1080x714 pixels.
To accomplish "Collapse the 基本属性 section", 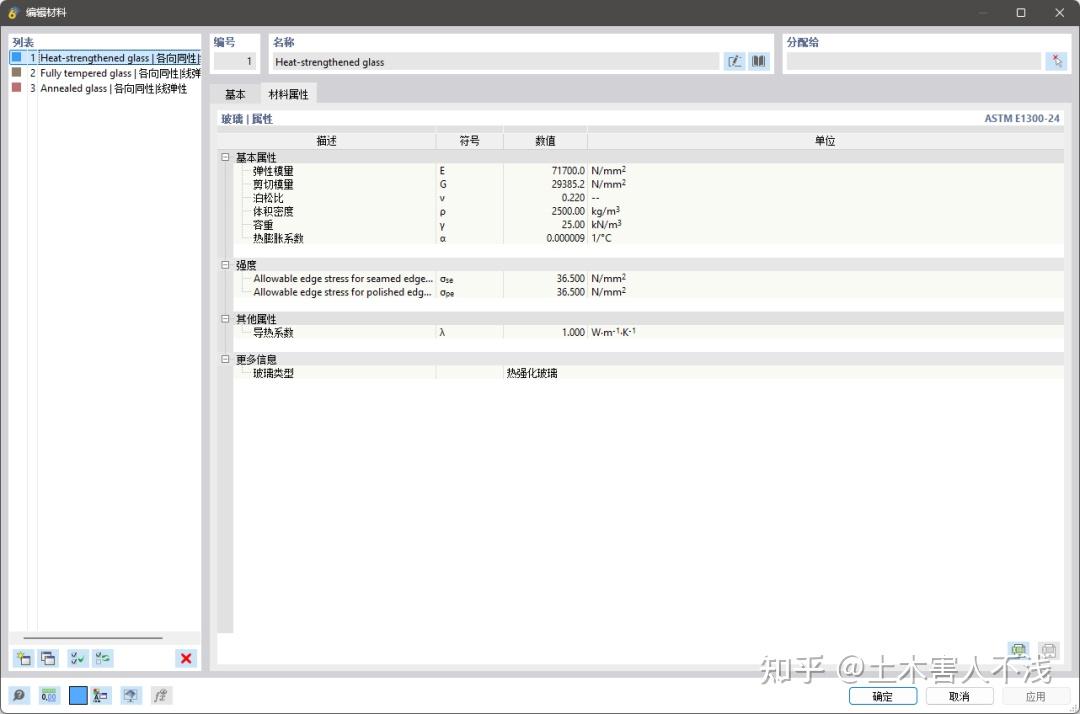I will pyautogui.click(x=224, y=157).
